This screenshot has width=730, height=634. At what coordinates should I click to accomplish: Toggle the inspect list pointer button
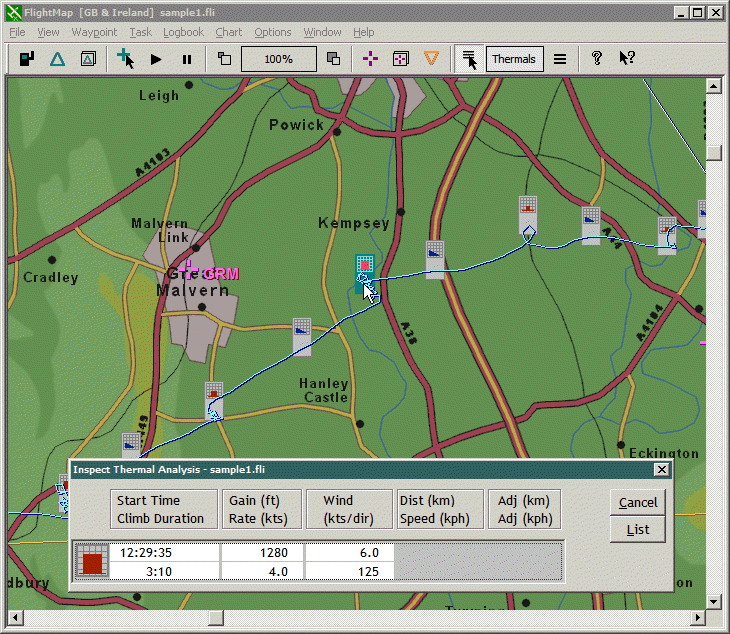(468, 59)
